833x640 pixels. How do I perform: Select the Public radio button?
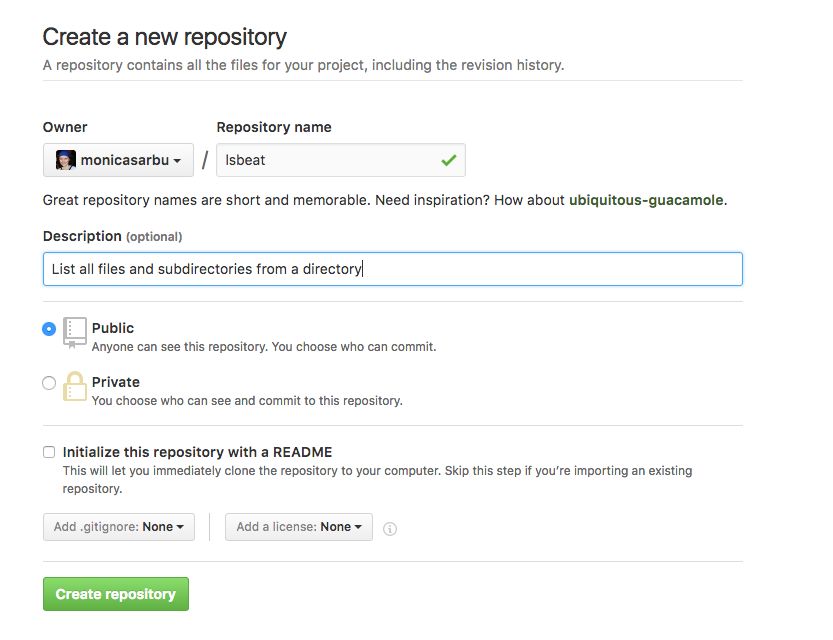[49, 329]
